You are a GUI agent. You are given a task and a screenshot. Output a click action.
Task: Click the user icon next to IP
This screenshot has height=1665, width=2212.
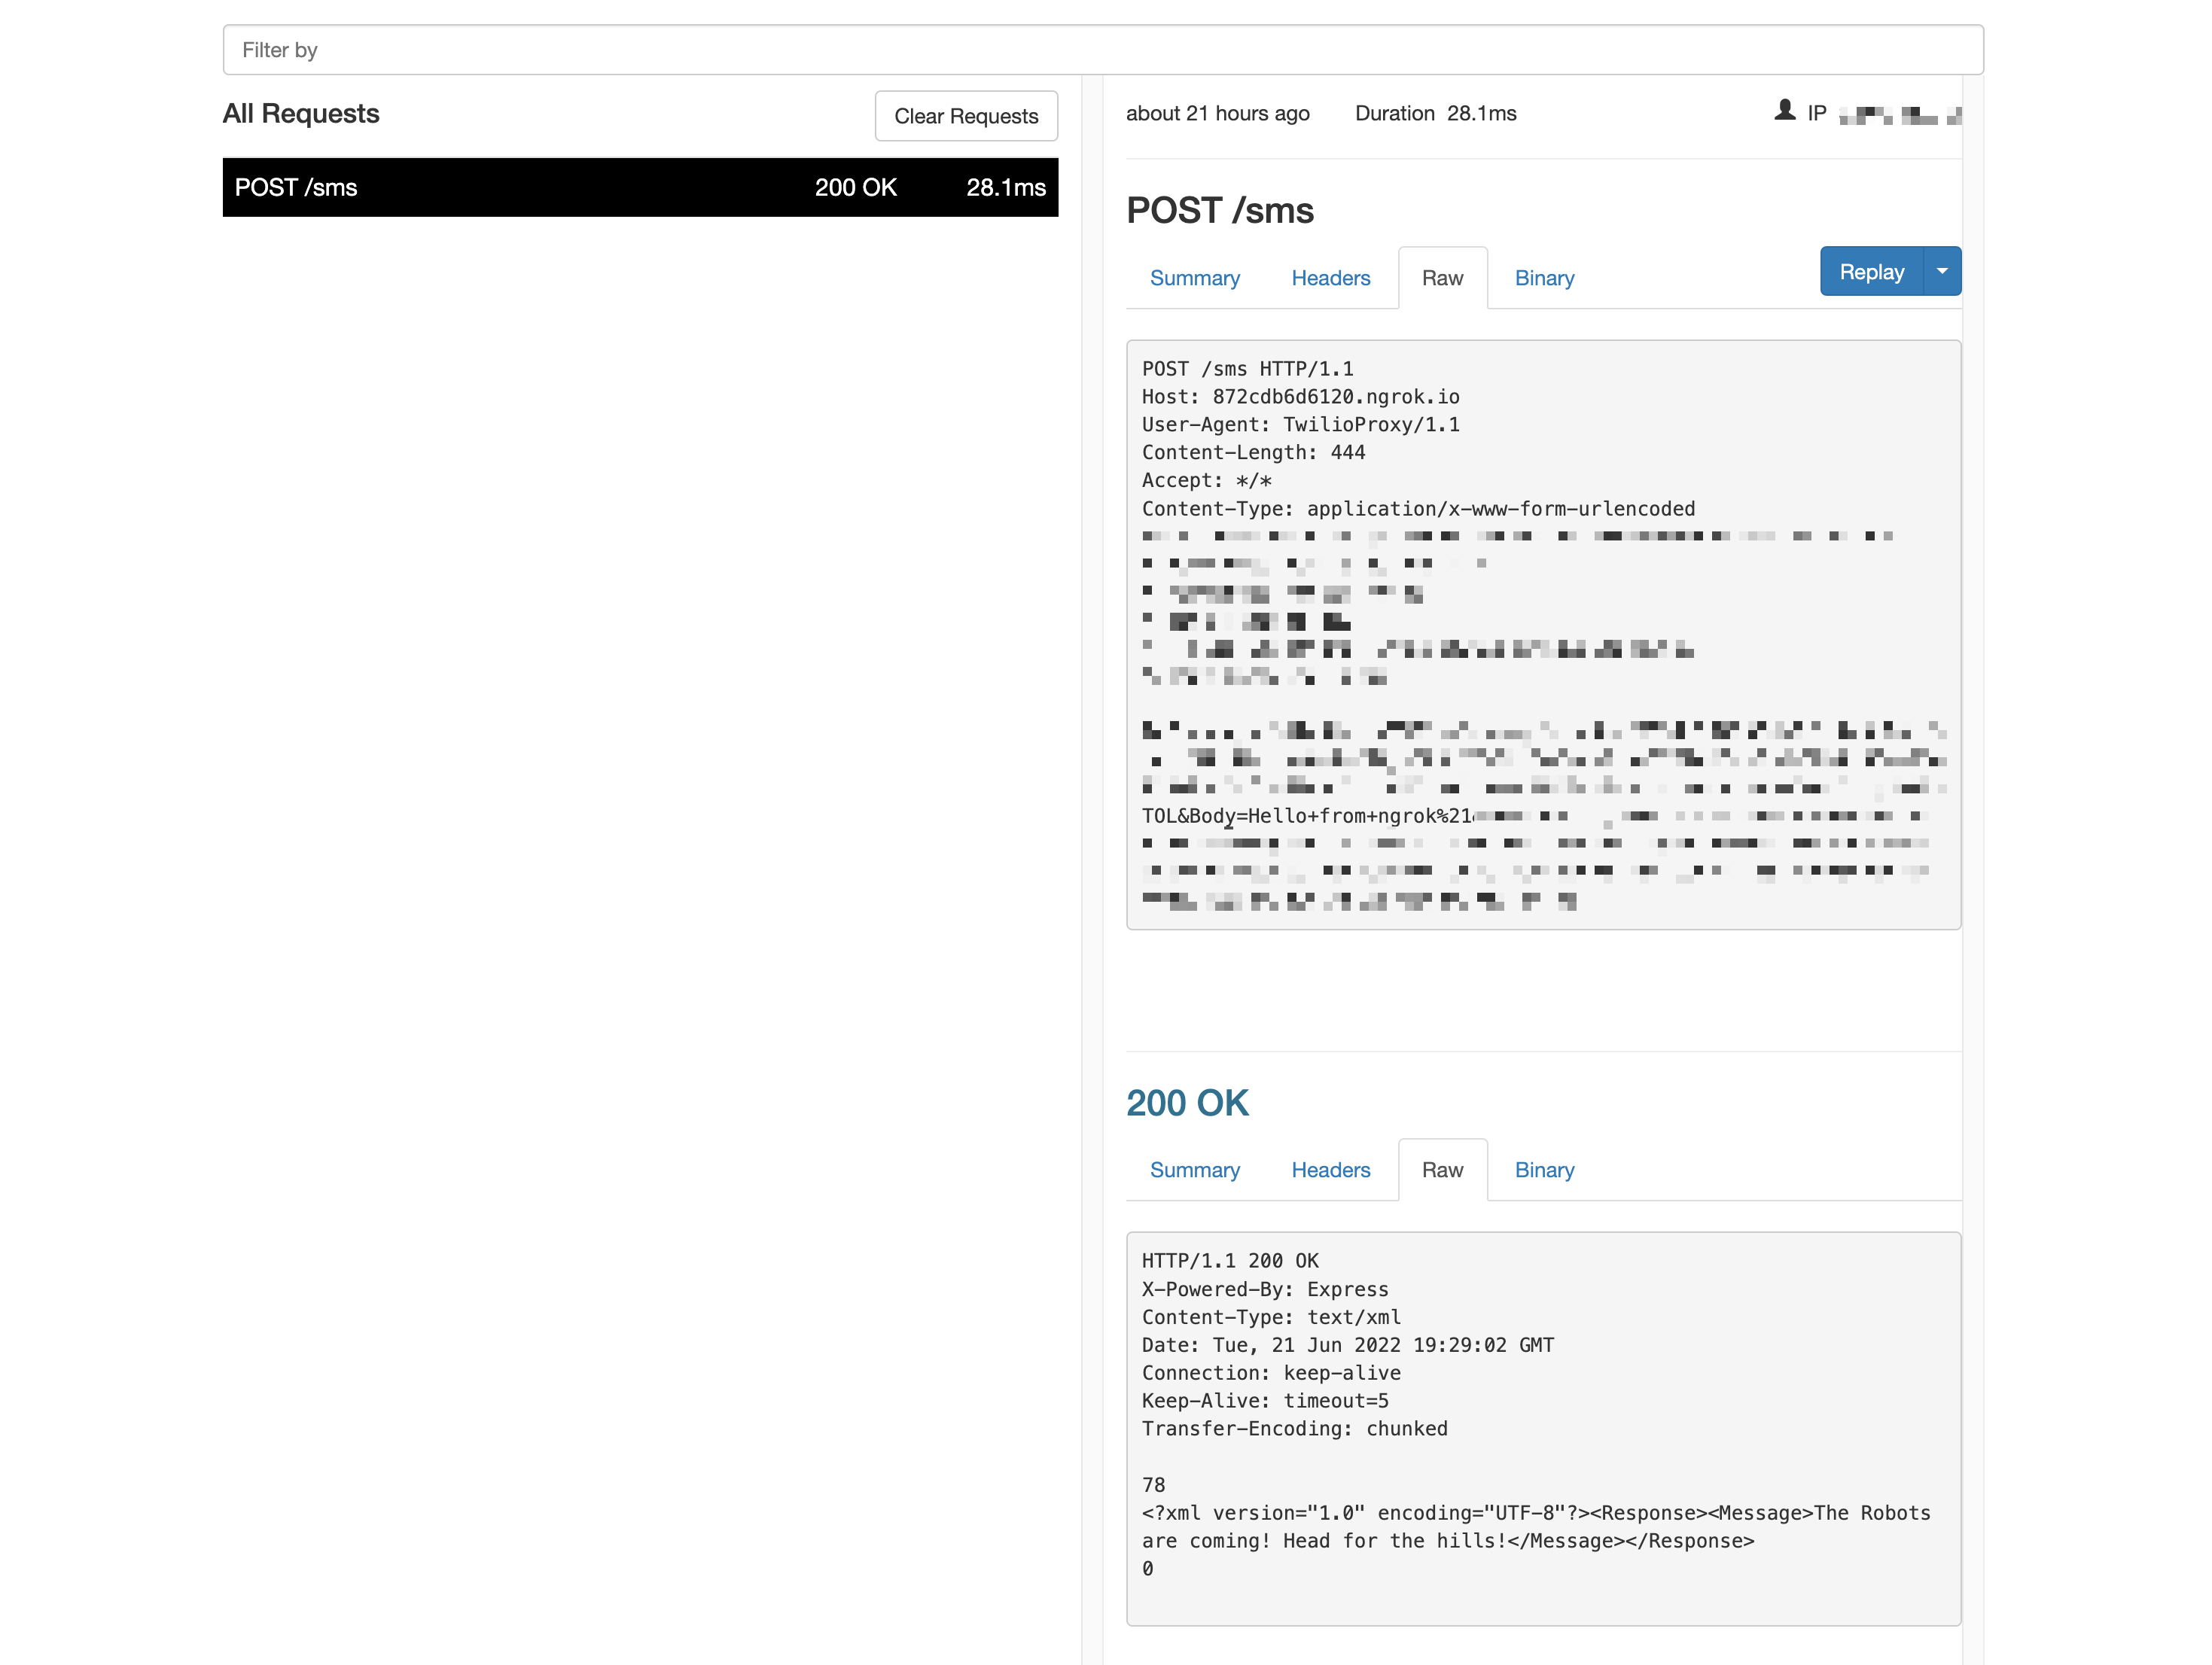(x=1784, y=111)
